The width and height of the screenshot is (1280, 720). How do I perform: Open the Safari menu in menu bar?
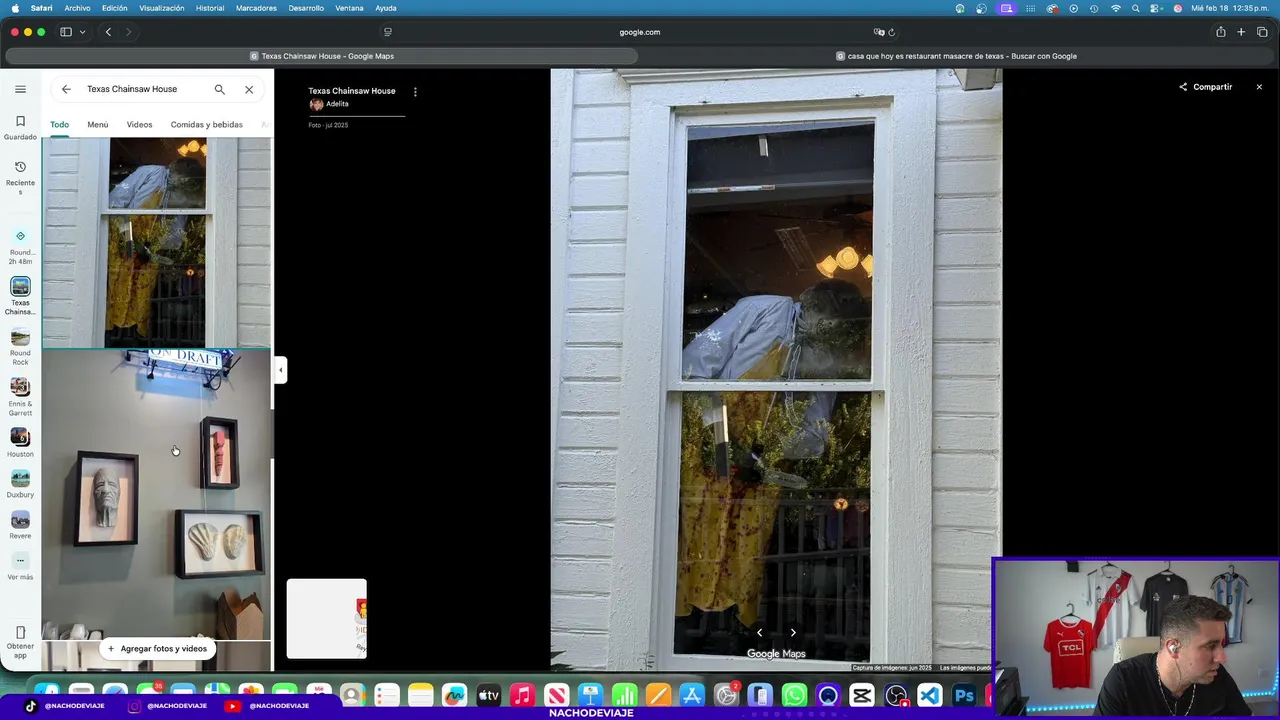click(x=42, y=8)
